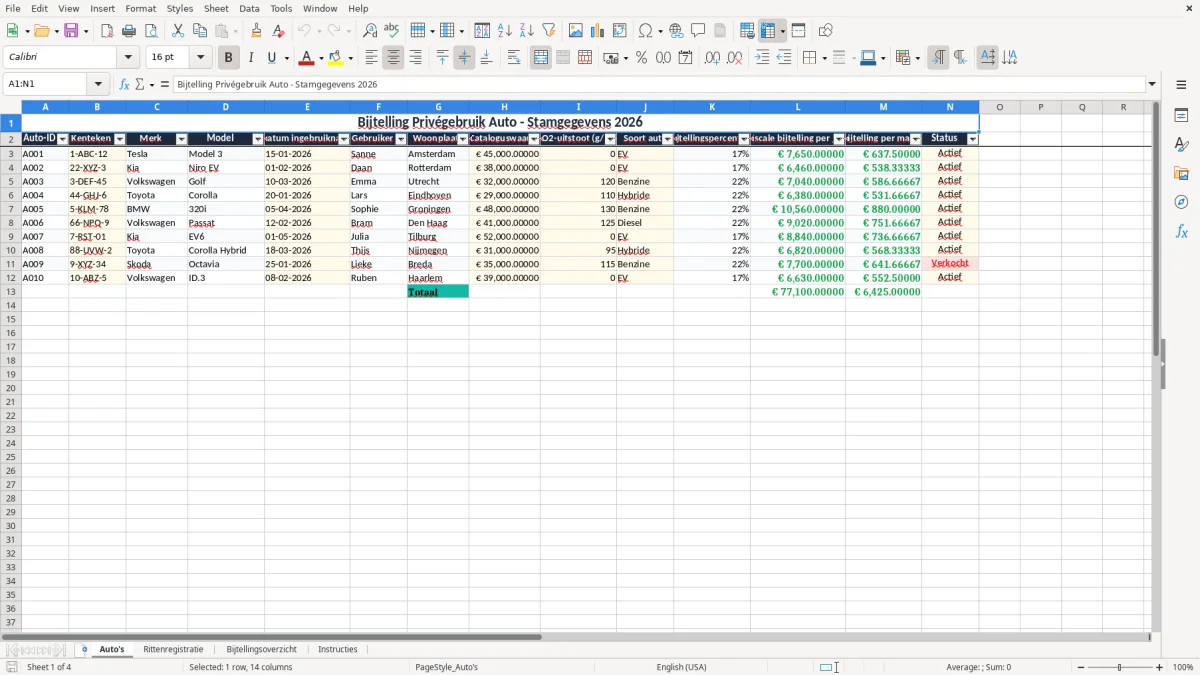This screenshot has width=1200, height=675.
Task: Toggle Align Left
Action: (371, 58)
